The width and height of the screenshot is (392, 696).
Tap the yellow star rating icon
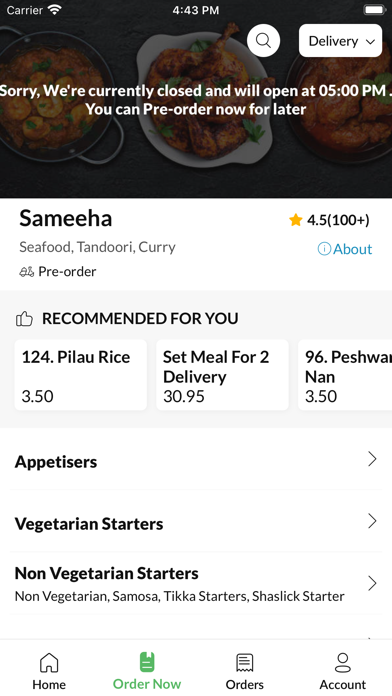click(x=296, y=220)
